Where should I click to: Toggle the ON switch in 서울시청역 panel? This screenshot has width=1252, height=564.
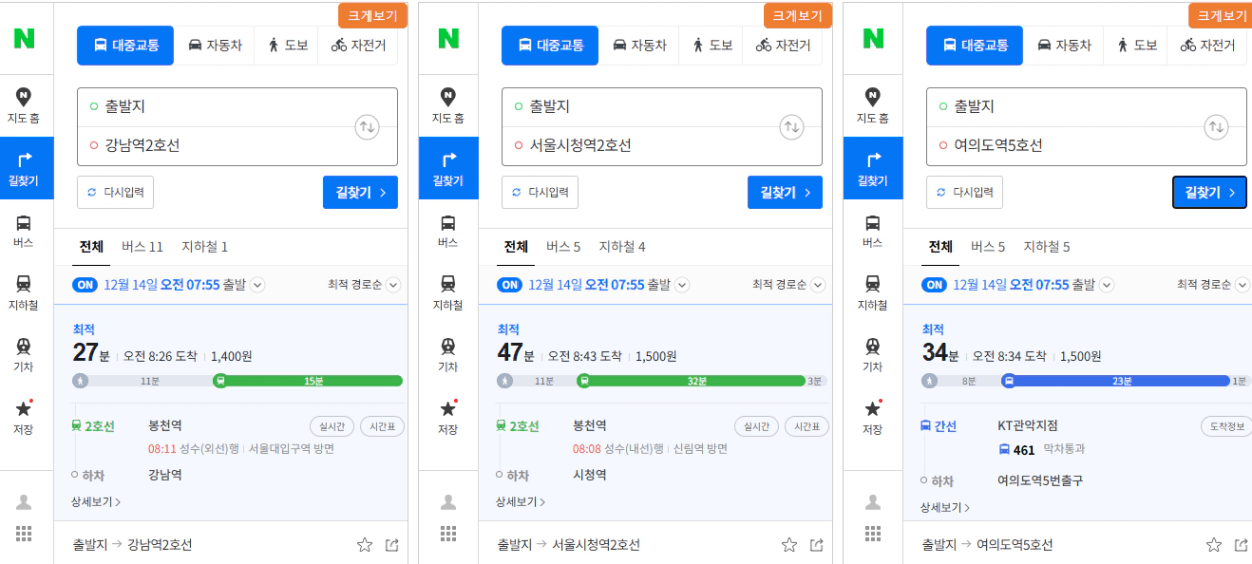(510, 285)
